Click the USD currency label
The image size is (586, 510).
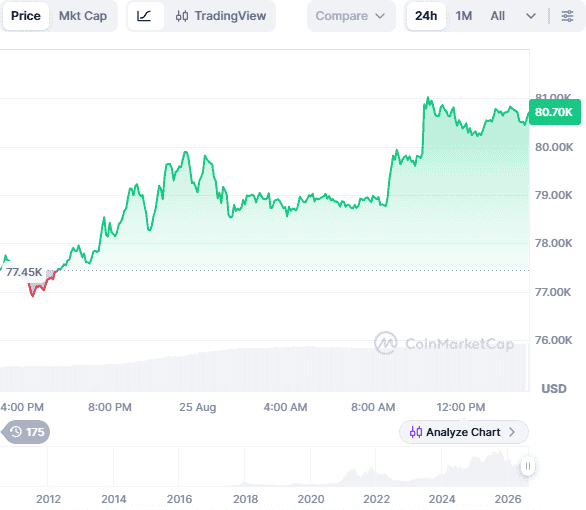point(554,389)
